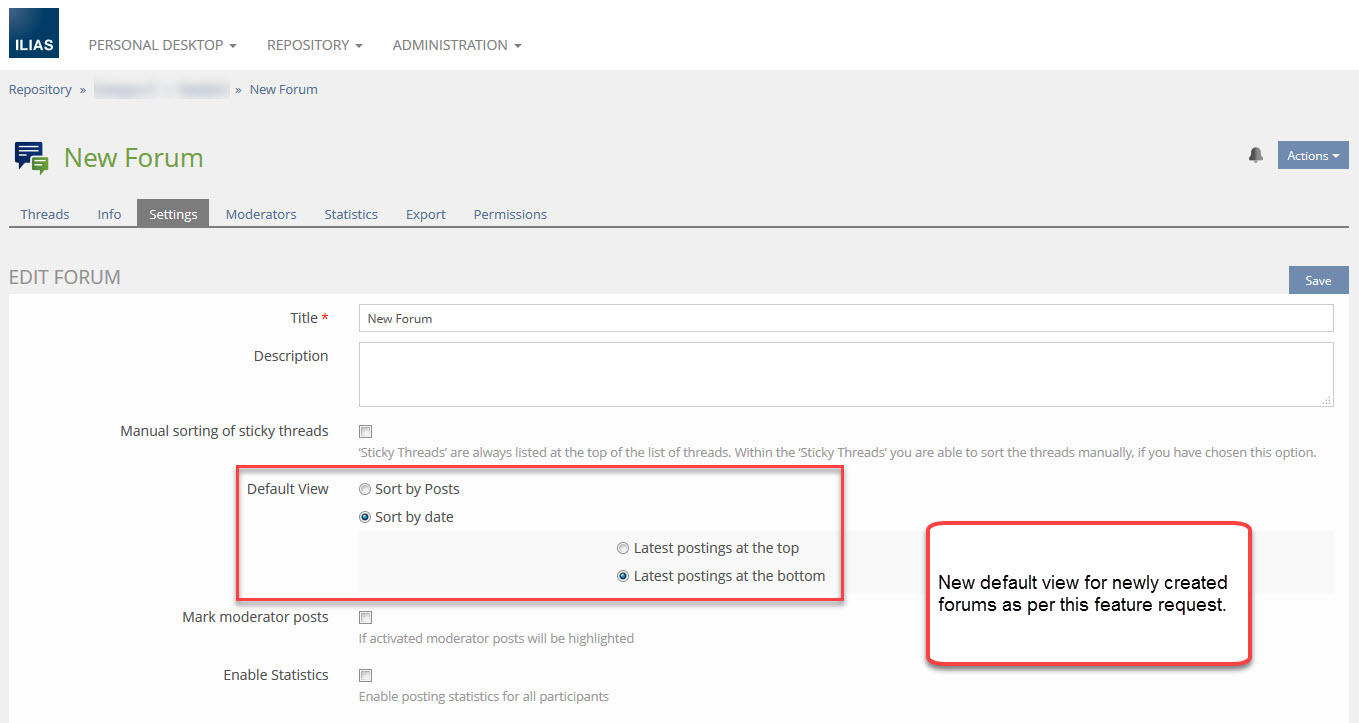Click the forum speech bubble icon
The width and height of the screenshot is (1359, 723).
click(x=31, y=158)
